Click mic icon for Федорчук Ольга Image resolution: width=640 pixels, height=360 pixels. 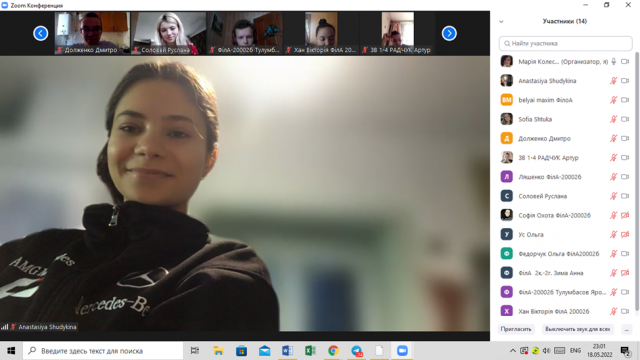[613, 253]
